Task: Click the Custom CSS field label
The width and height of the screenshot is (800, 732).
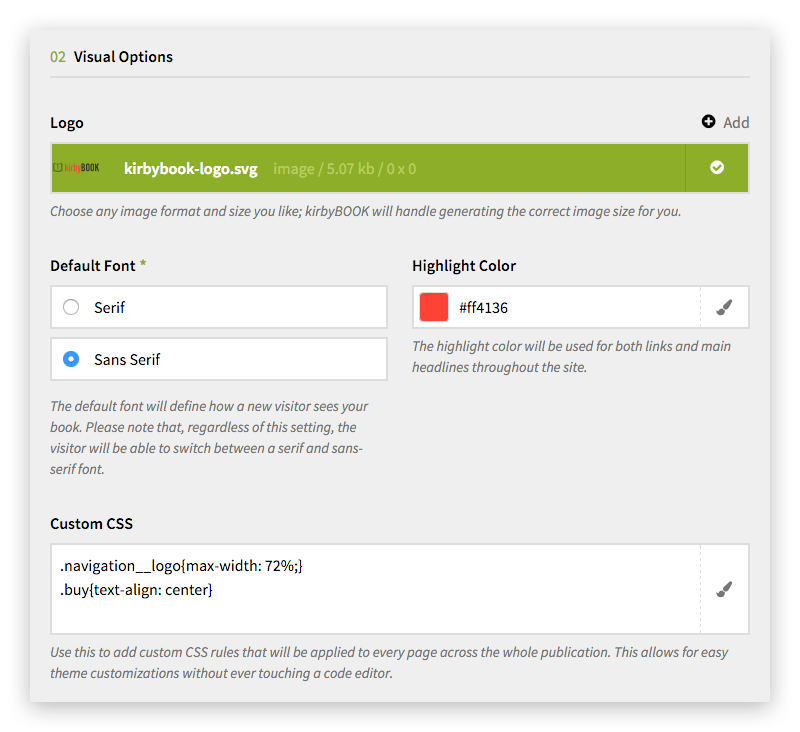Action: click(91, 524)
